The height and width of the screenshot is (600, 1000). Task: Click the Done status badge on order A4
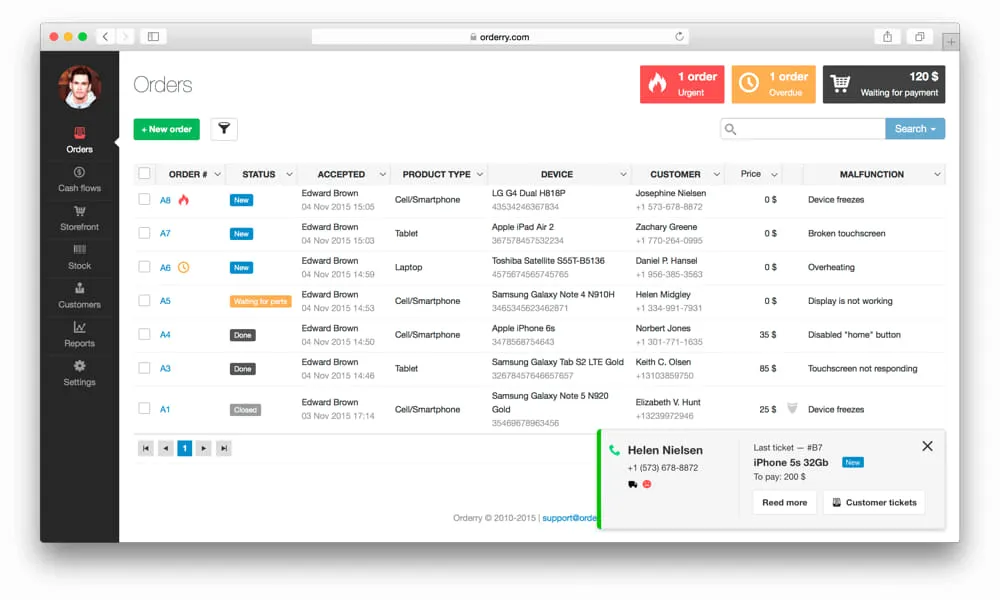tap(242, 335)
